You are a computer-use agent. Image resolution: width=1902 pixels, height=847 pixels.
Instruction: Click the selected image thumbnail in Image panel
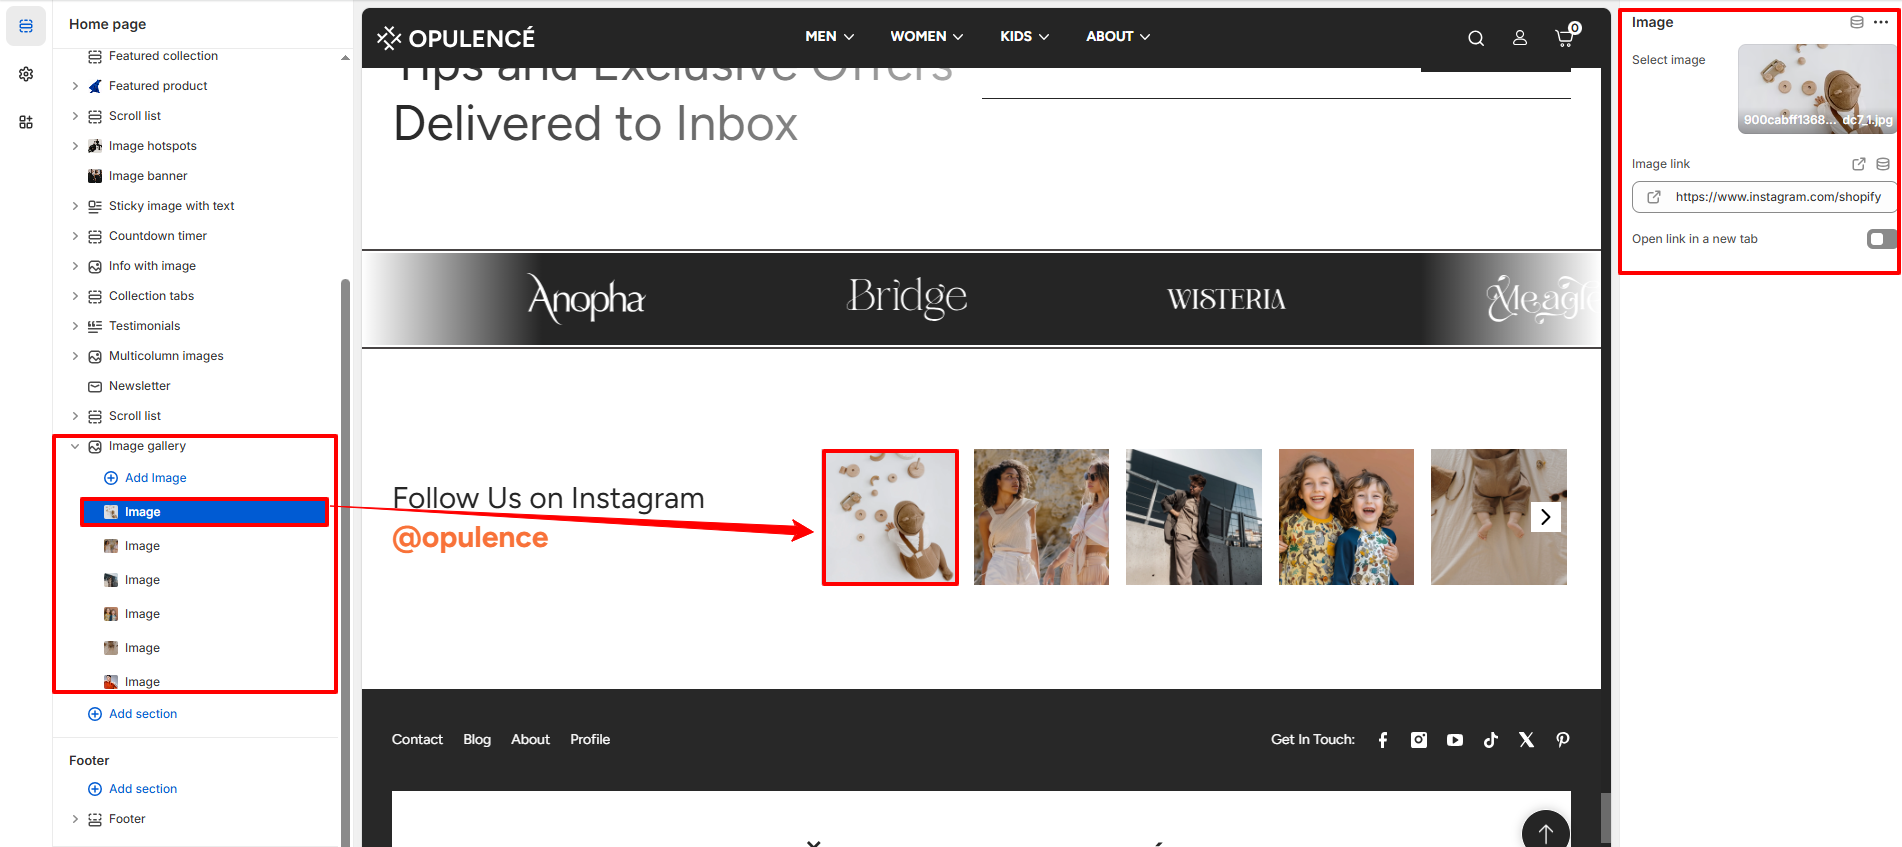[x=1817, y=88]
